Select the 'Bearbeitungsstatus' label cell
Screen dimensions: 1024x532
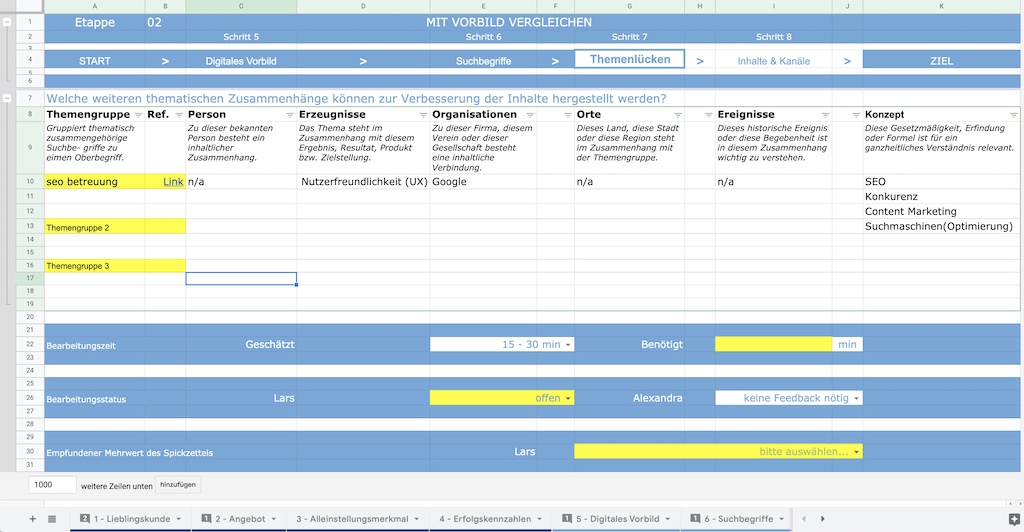(95, 398)
